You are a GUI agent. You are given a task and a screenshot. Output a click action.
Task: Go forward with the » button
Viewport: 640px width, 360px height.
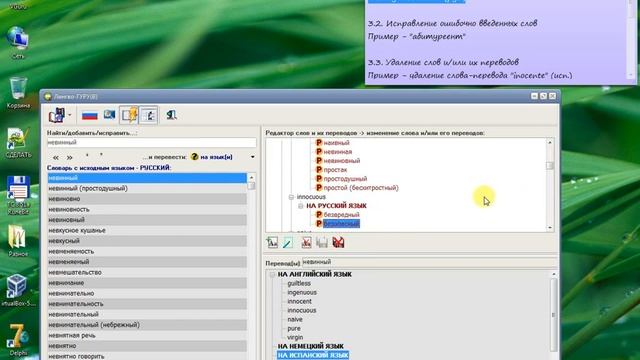tap(70, 158)
